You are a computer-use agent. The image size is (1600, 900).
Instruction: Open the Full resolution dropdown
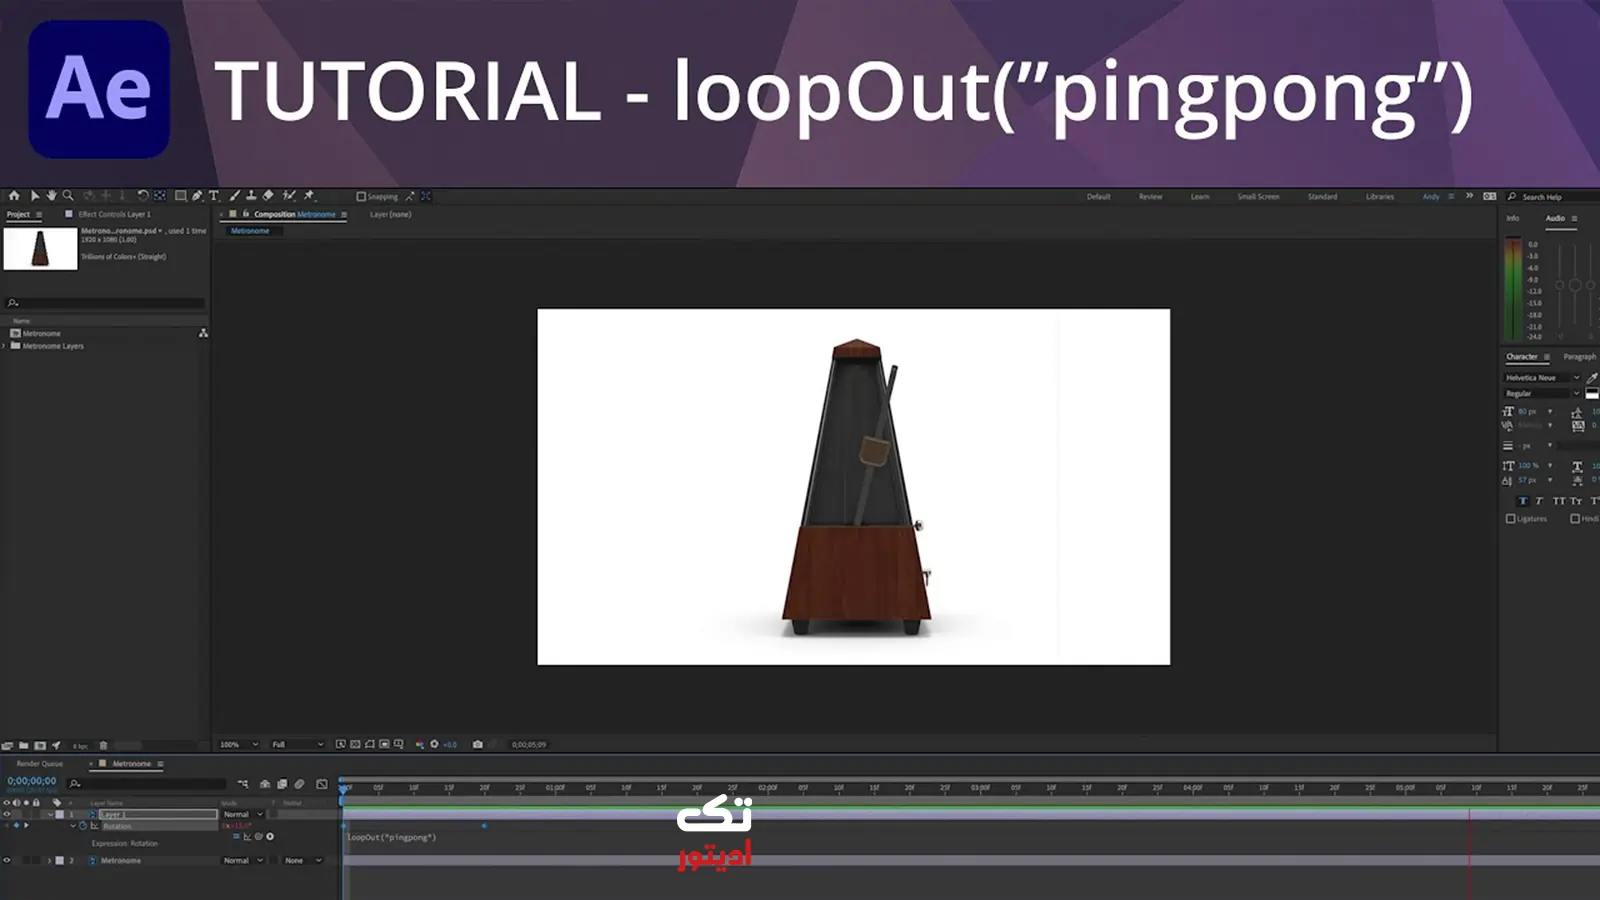point(298,744)
